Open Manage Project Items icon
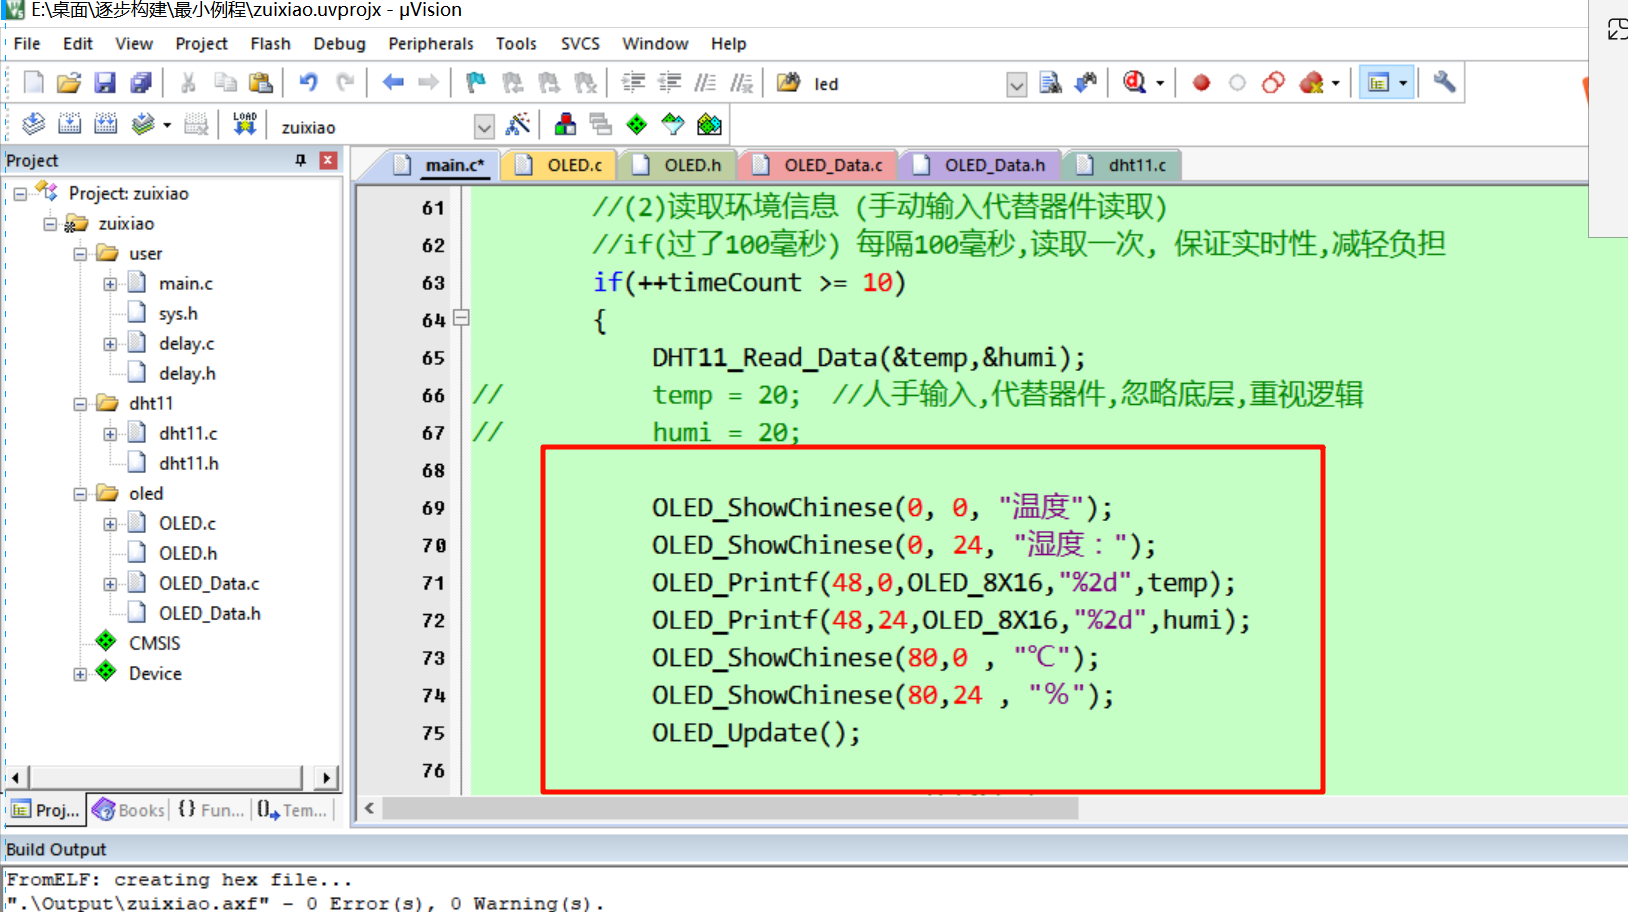Viewport: 1628px width, 912px height. coord(565,125)
